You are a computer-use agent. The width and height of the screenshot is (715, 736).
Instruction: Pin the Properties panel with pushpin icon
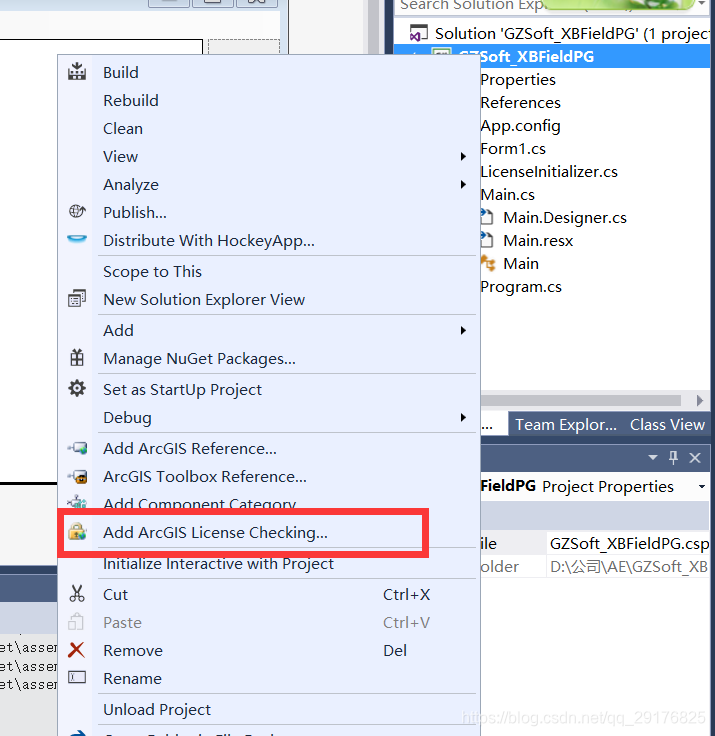[673, 457]
